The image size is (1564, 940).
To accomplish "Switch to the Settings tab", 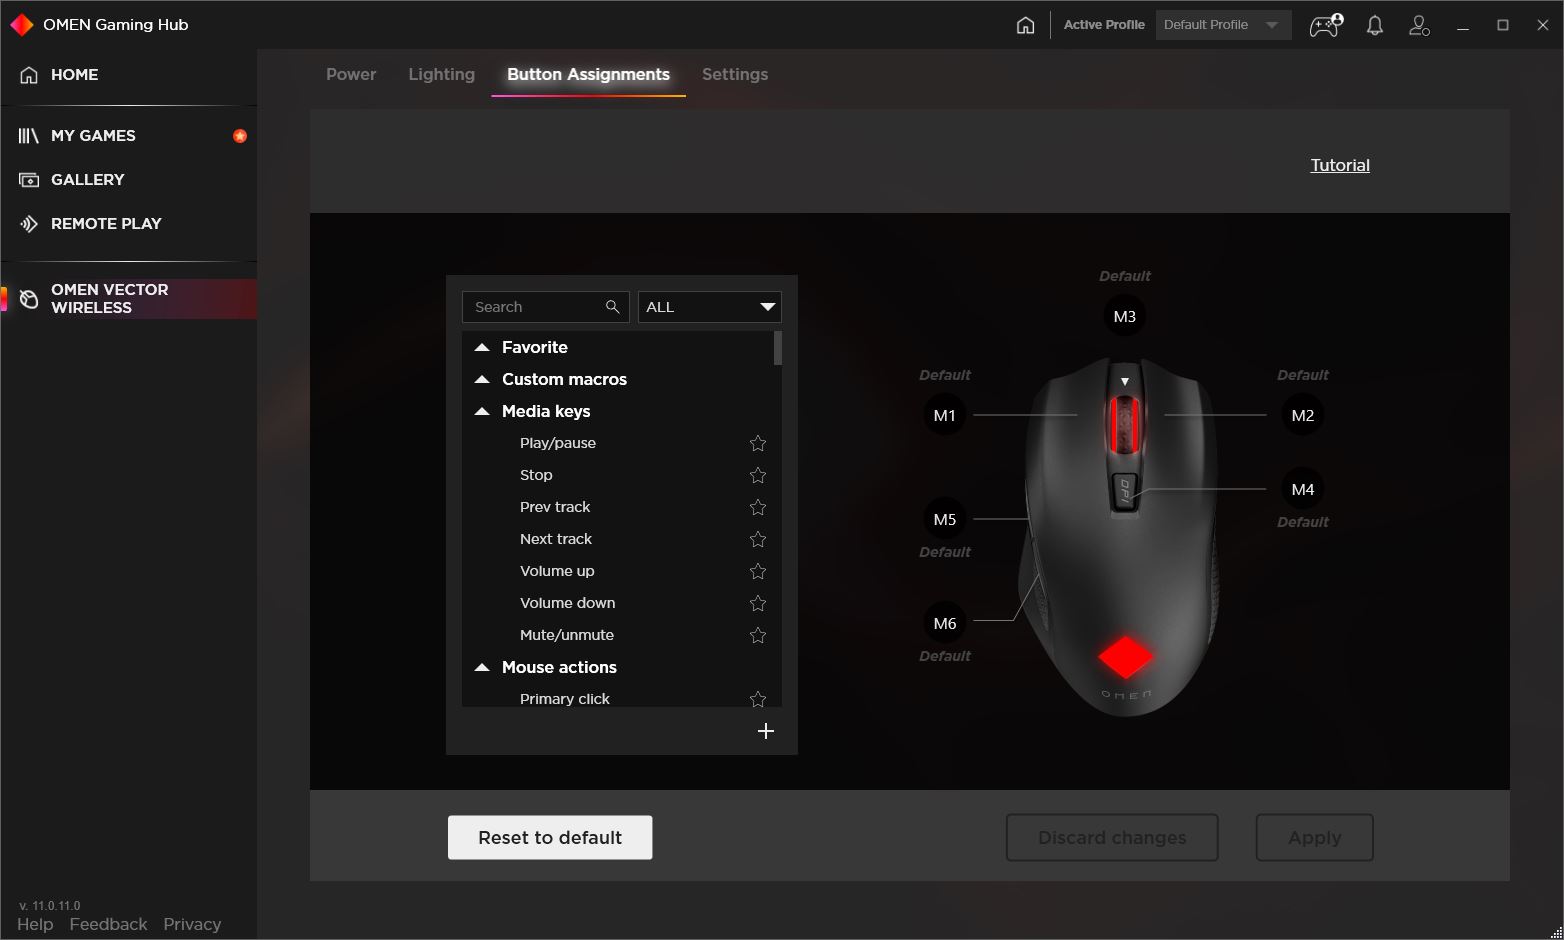I will pyautogui.click(x=735, y=74).
